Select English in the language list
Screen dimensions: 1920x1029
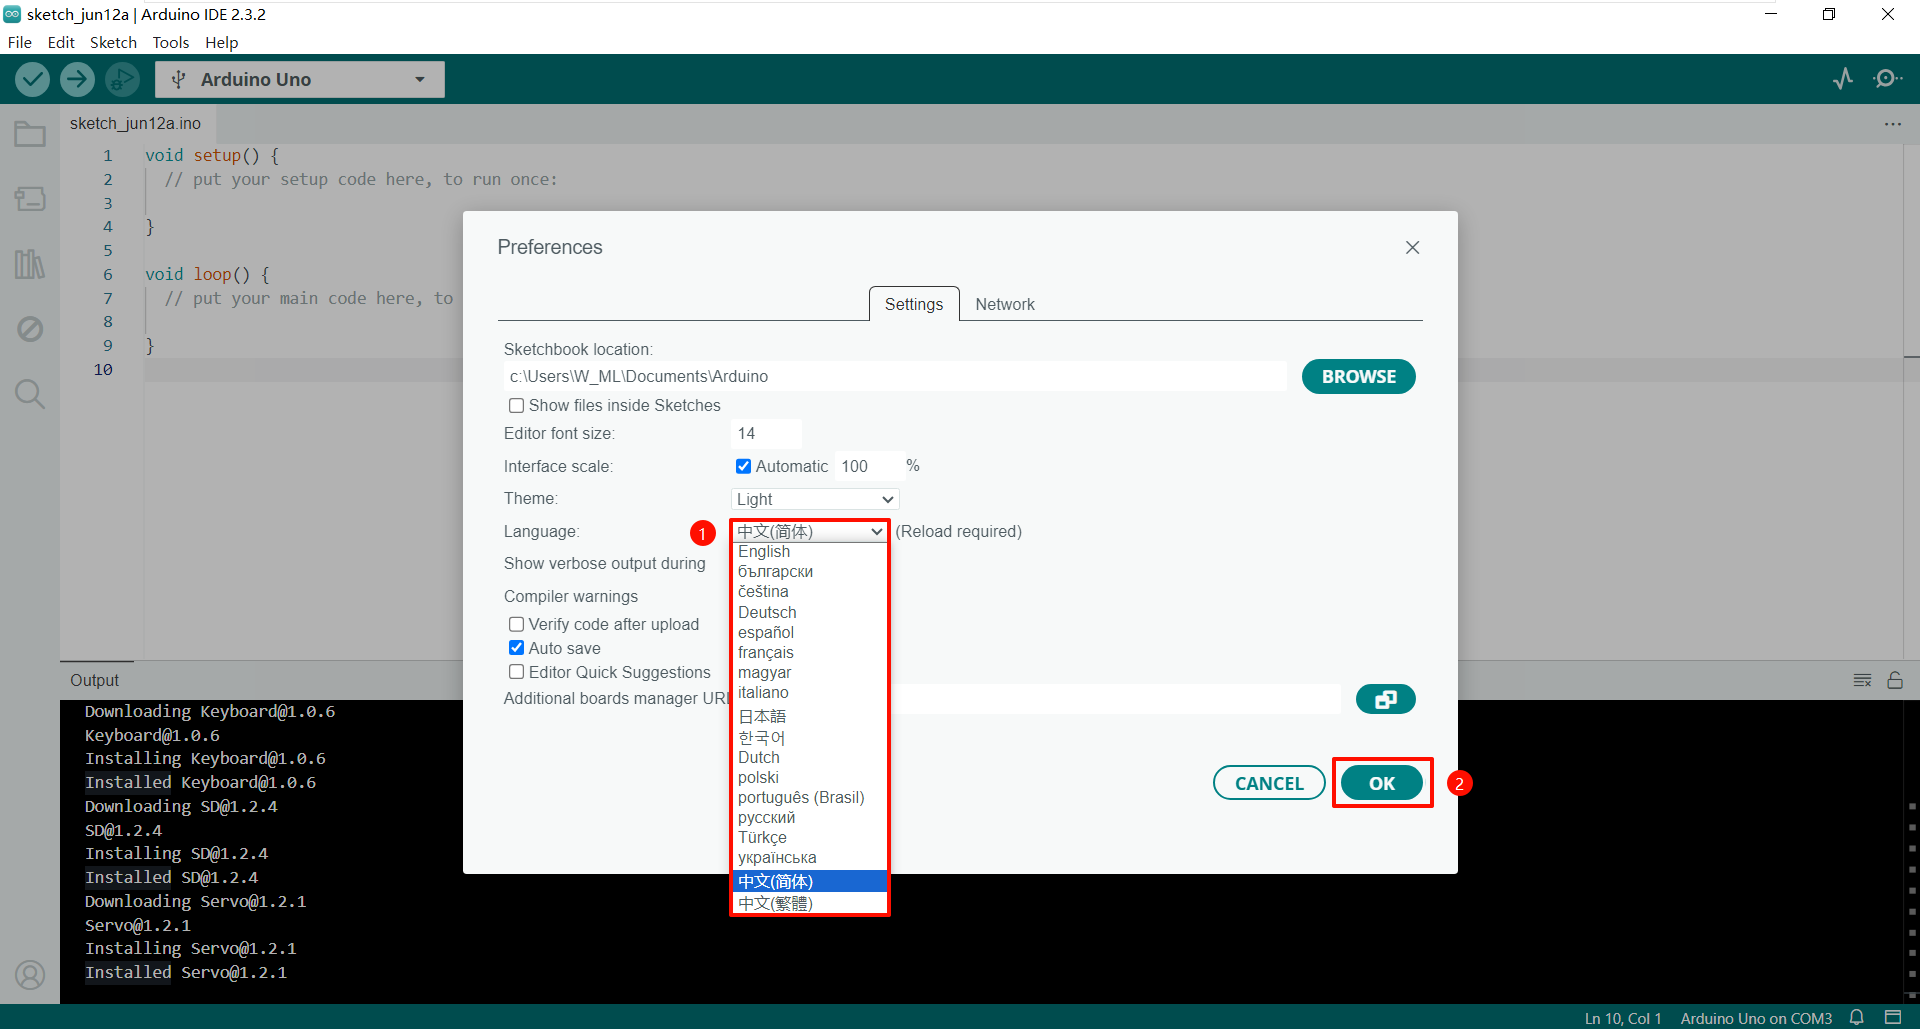(x=810, y=552)
